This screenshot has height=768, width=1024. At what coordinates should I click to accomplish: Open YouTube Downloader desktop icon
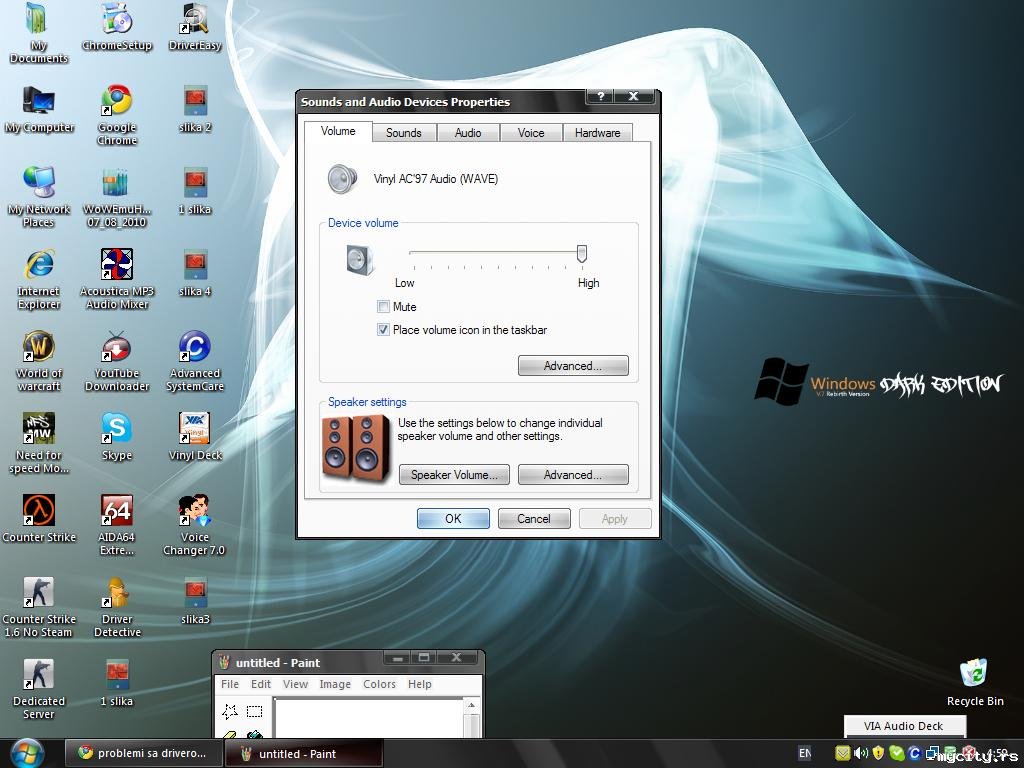117,347
